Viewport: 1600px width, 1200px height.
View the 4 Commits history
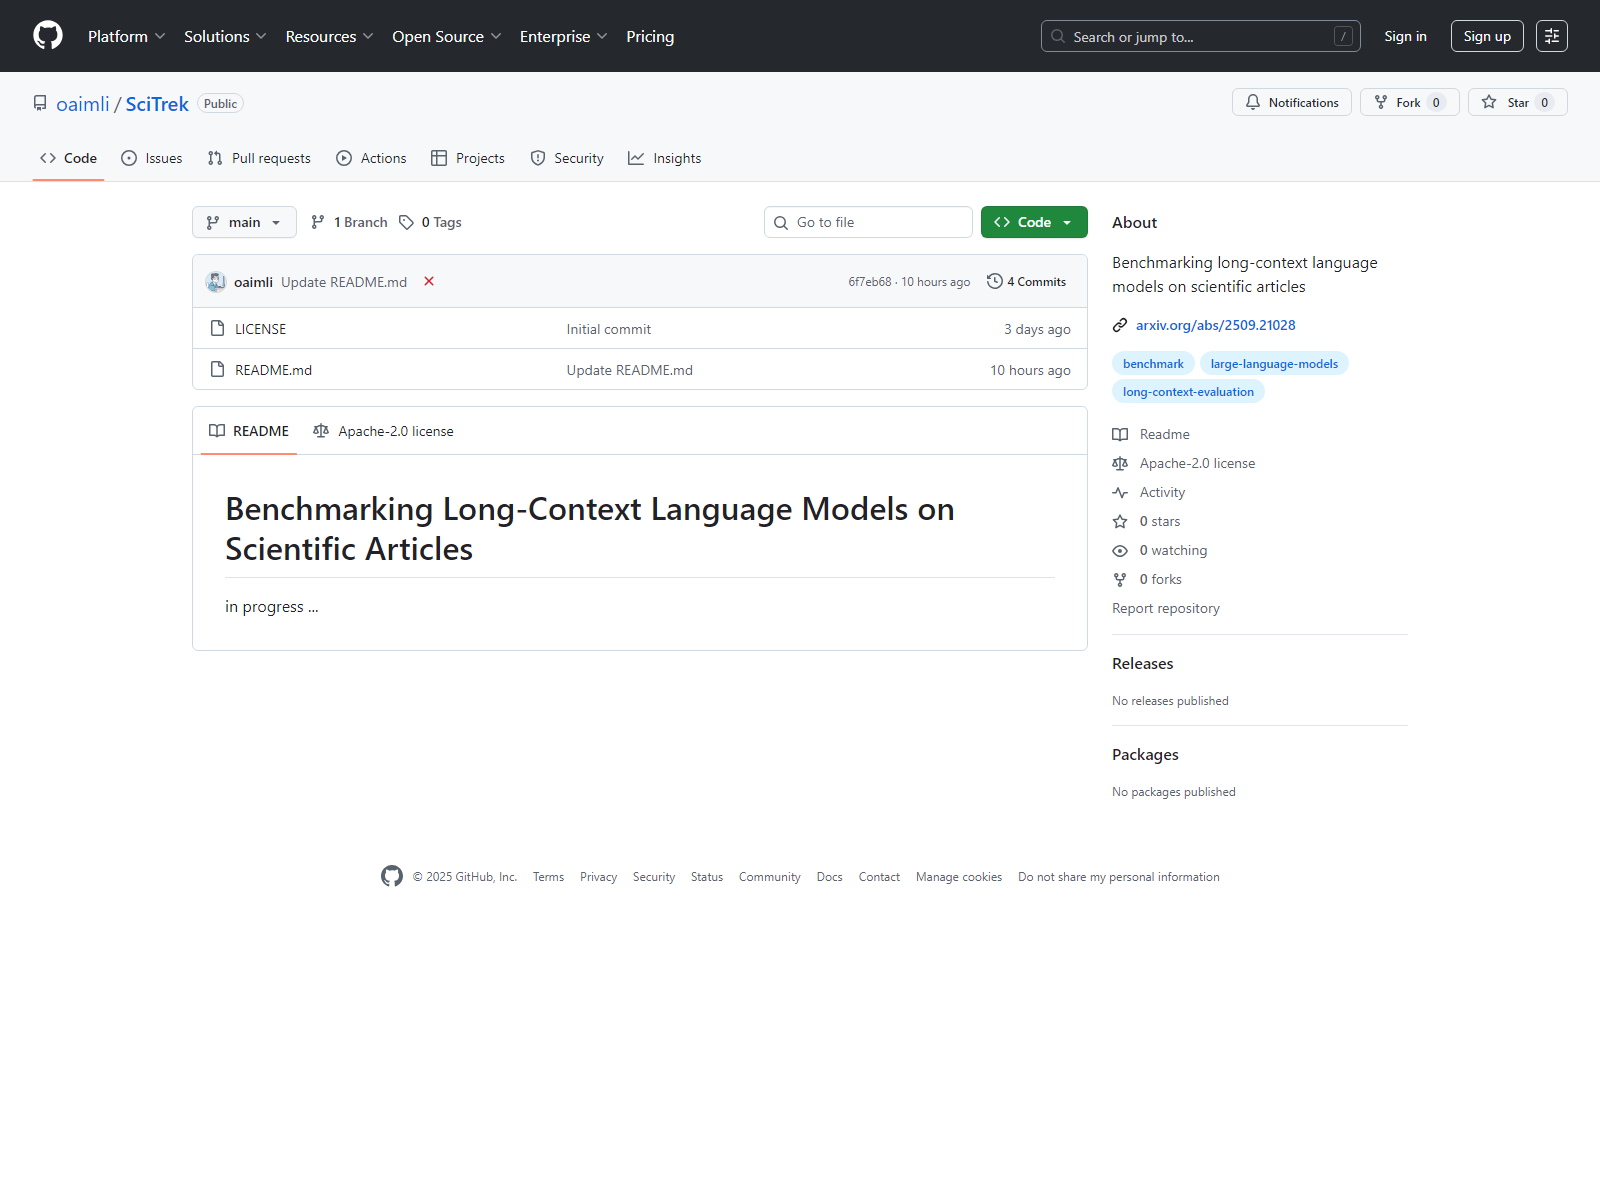coord(1026,282)
